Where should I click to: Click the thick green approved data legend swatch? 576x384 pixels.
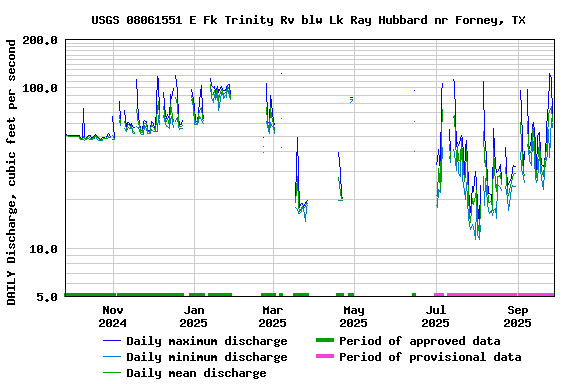point(325,341)
